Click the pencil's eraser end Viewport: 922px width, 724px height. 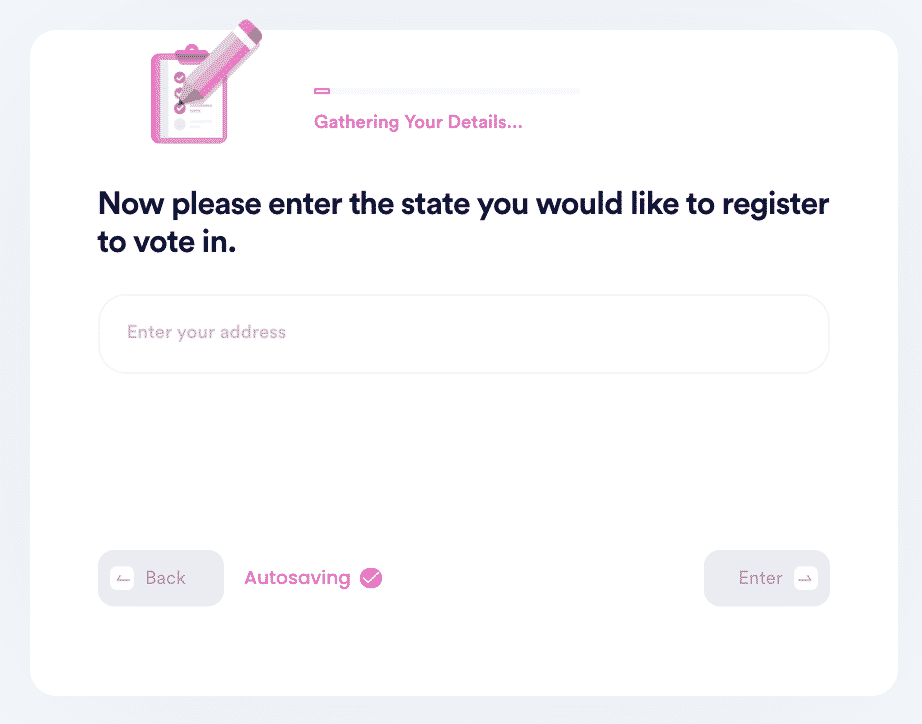[250, 31]
